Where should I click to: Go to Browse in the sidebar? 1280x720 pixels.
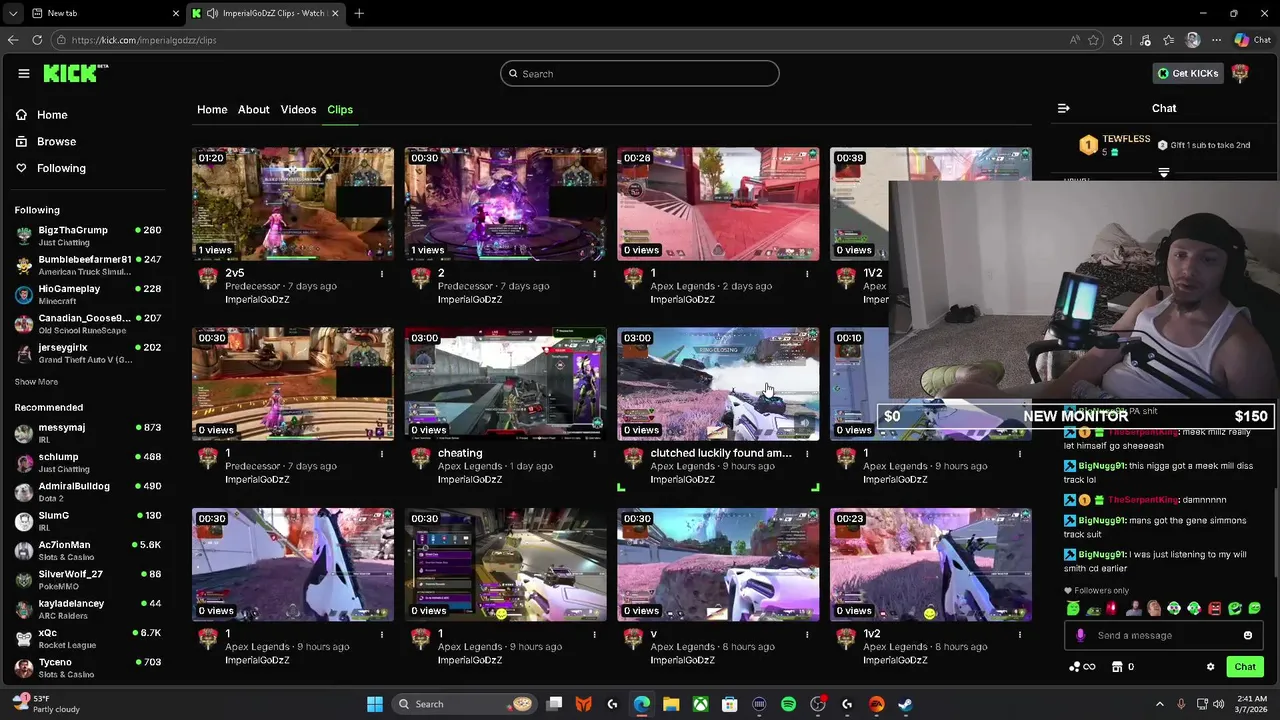pyautogui.click(x=46, y=142)
